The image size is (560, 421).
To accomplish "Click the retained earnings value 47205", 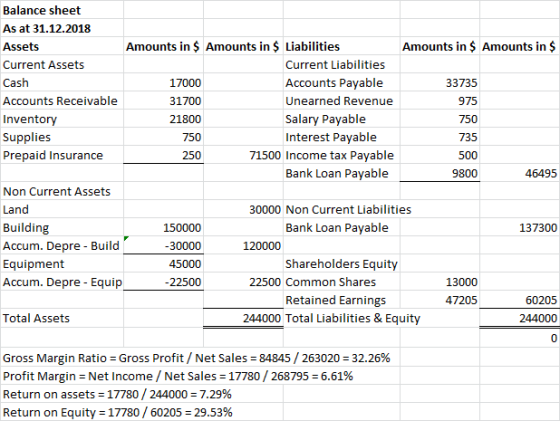I will click(440, 300).
